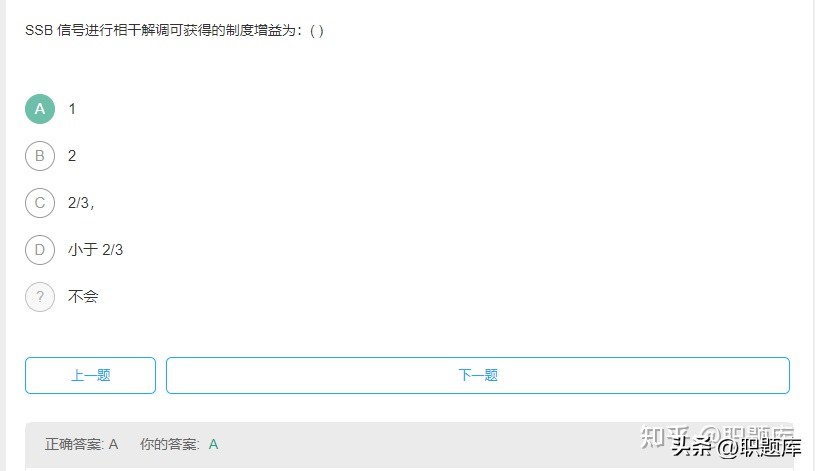815x471 pixels.
Task: Click the gray answer result bar
Action: point(410,446)
